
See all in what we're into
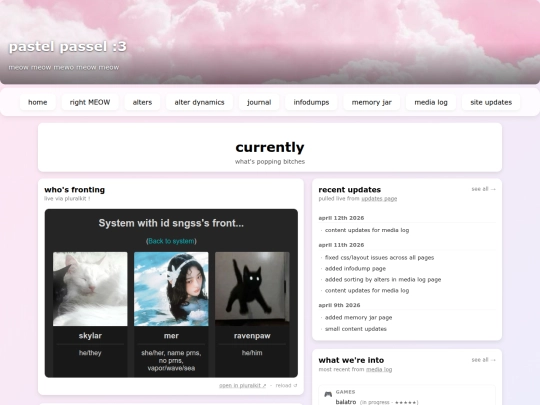[x=484, y=360]
